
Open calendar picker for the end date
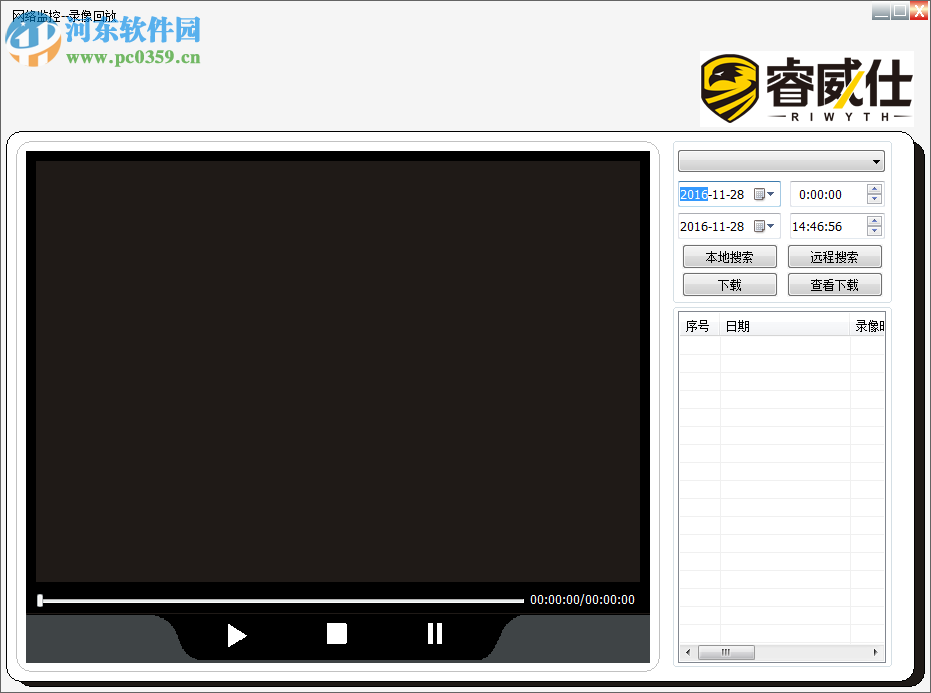(757, 225)
